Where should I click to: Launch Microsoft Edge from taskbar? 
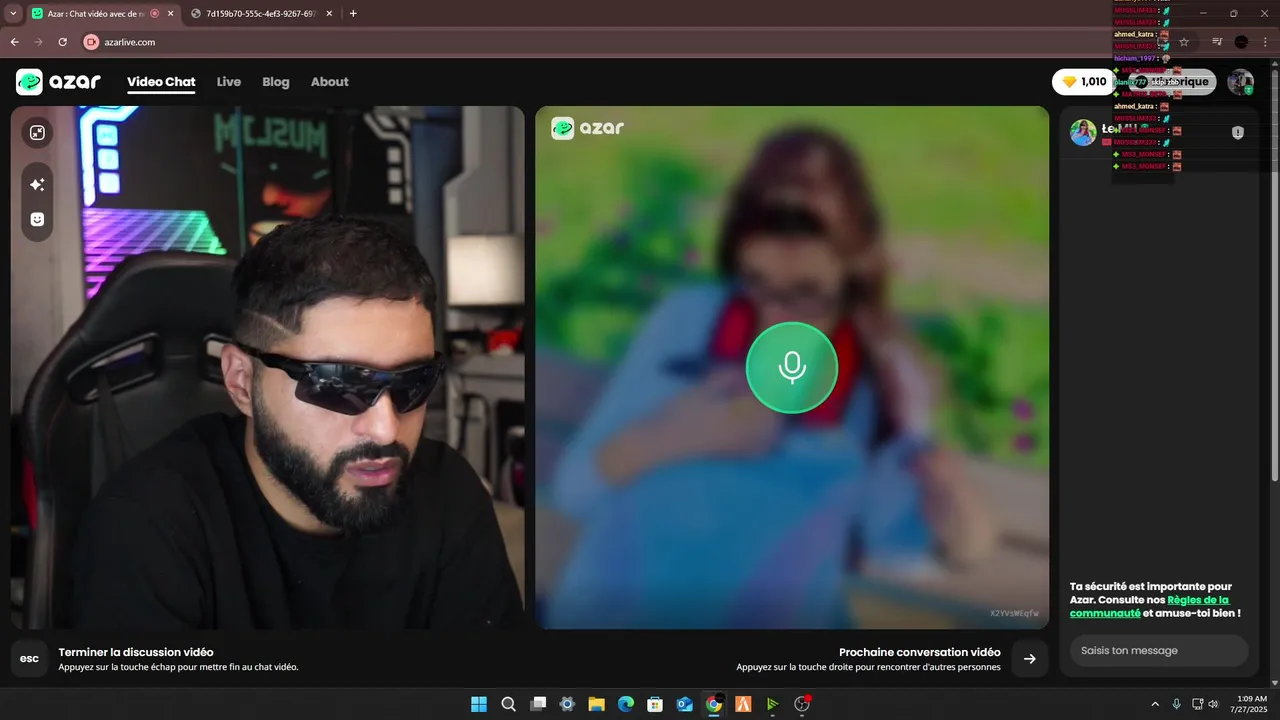click(626, 704)
